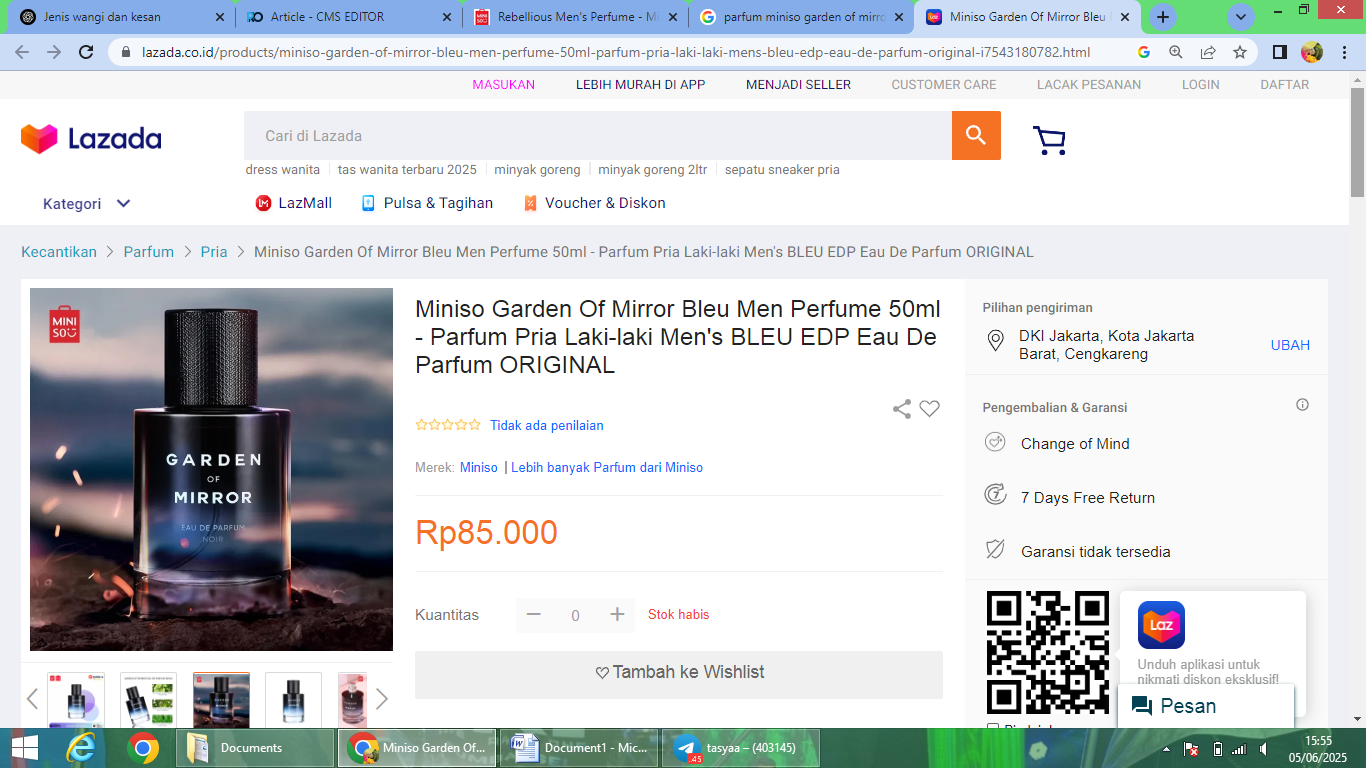The width and height of the screenshot is (1366, 768).
Task: Click the Lazada app logo near QR code
Action: [x=1161, y=625]
